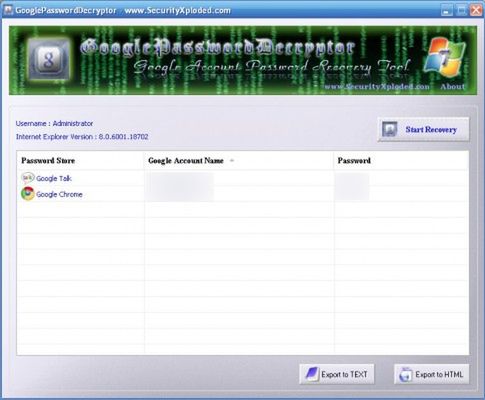The width and height of the screenshot is (485, 400).
Task: Close the GooglePasswordDecryptor window
Action: point(476,10)
